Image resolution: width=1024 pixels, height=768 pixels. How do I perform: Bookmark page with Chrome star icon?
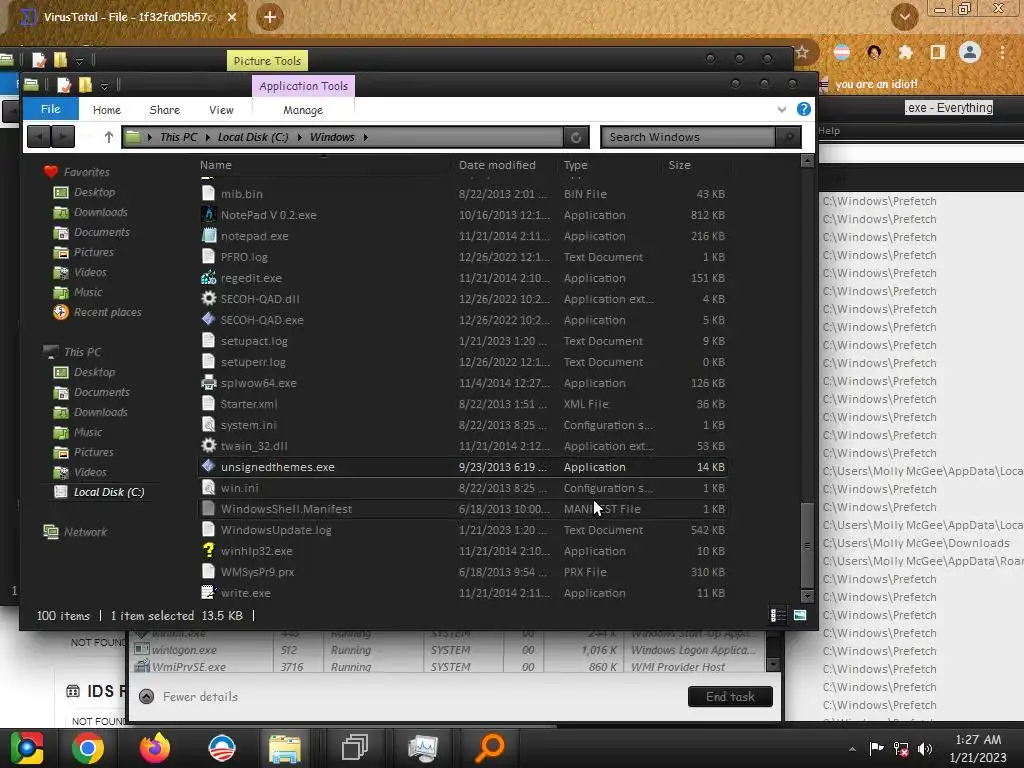802,52
